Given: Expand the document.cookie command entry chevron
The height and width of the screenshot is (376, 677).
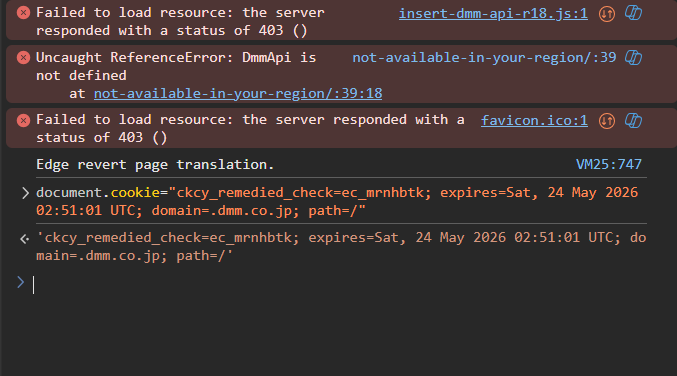Looking at the screenshot, I should click(x=25, y=193).
